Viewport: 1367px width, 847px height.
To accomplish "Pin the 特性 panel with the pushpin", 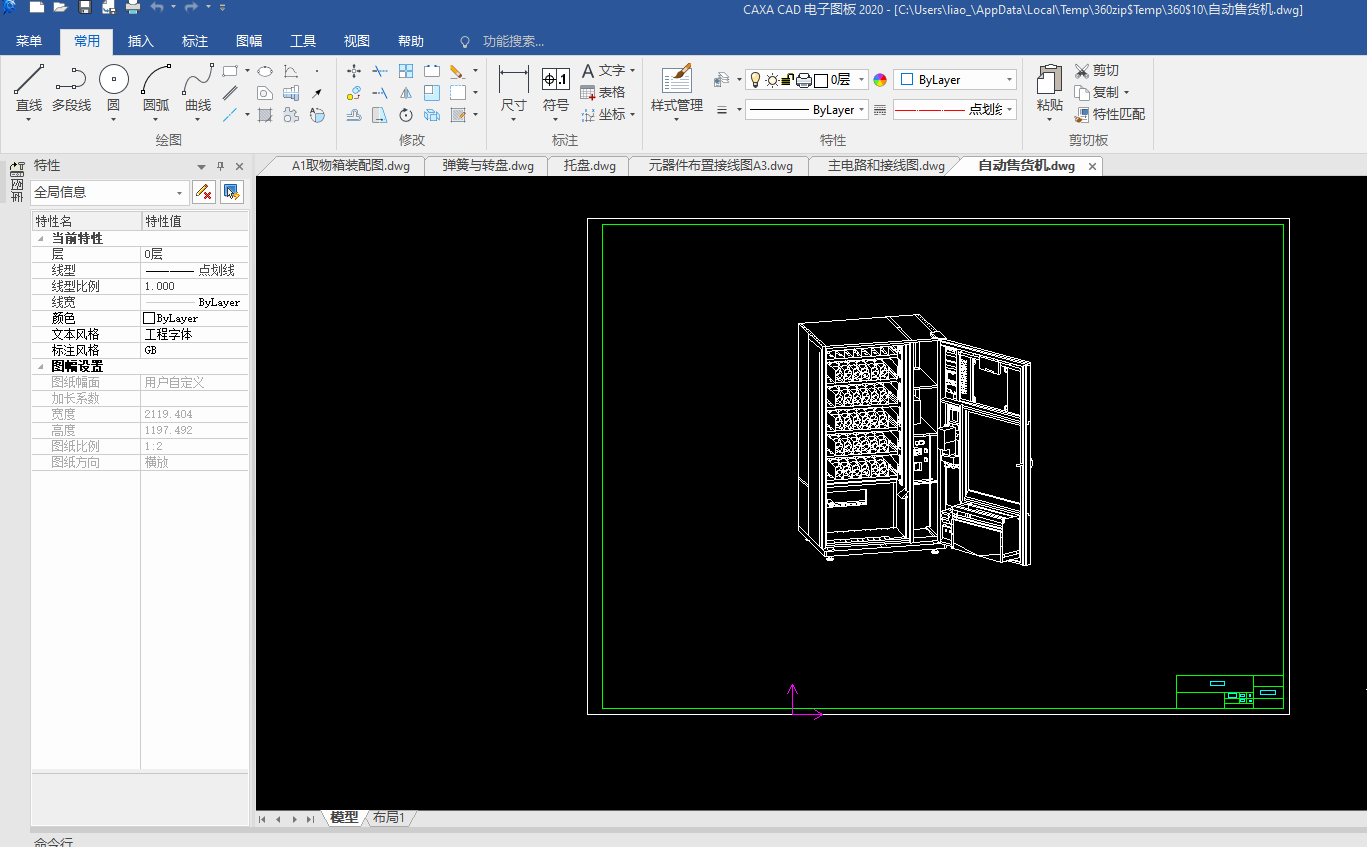I will coord(221,166).
